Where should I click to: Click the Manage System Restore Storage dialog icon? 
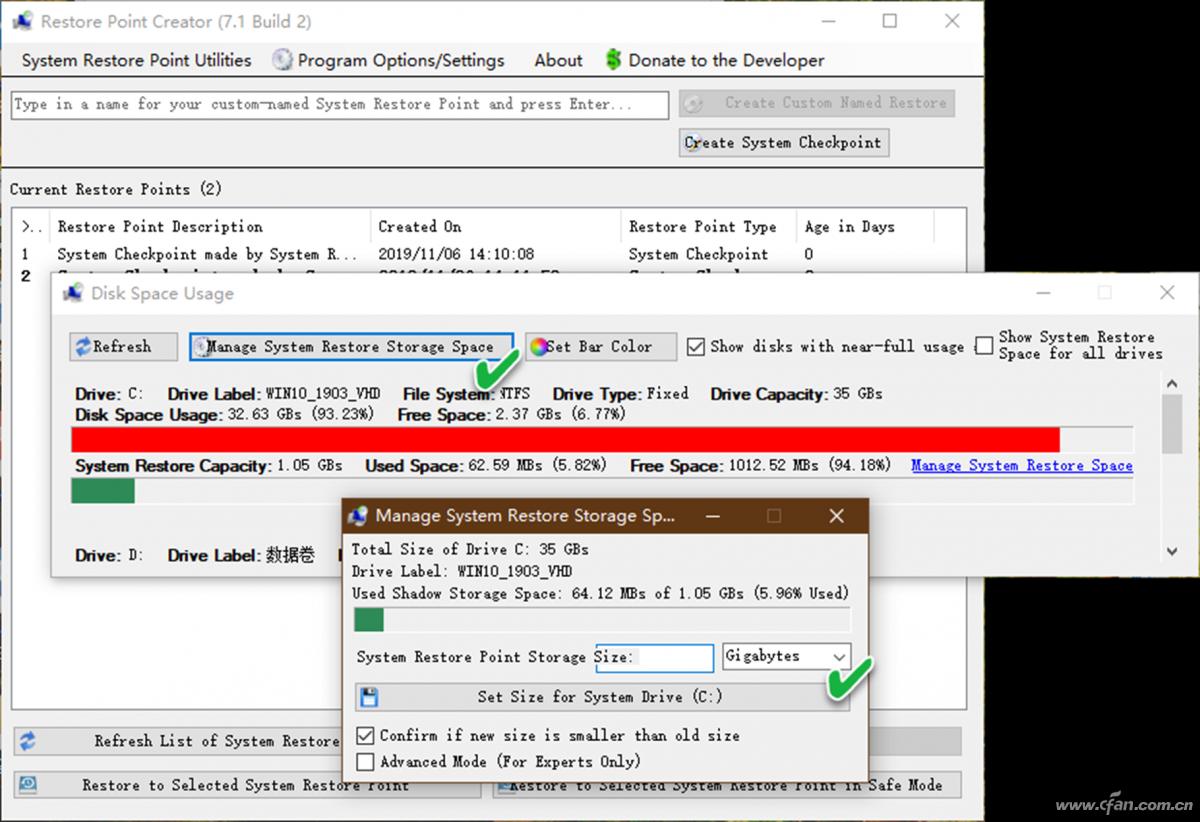click(358, 516)
